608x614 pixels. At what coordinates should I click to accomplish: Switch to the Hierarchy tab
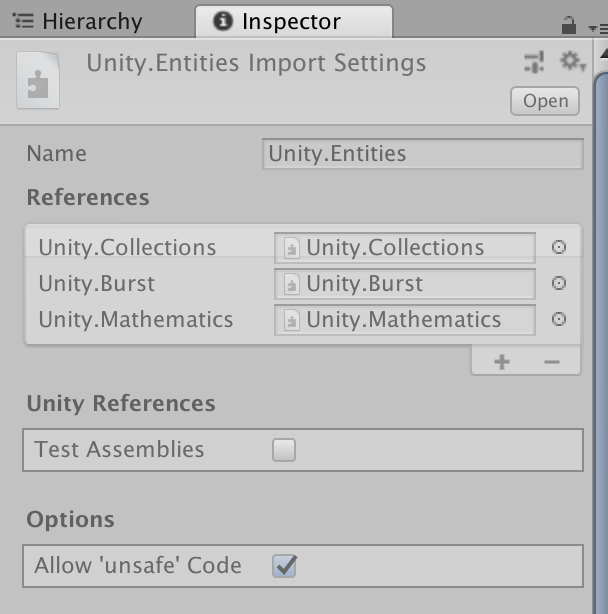[x=78, y=22]
